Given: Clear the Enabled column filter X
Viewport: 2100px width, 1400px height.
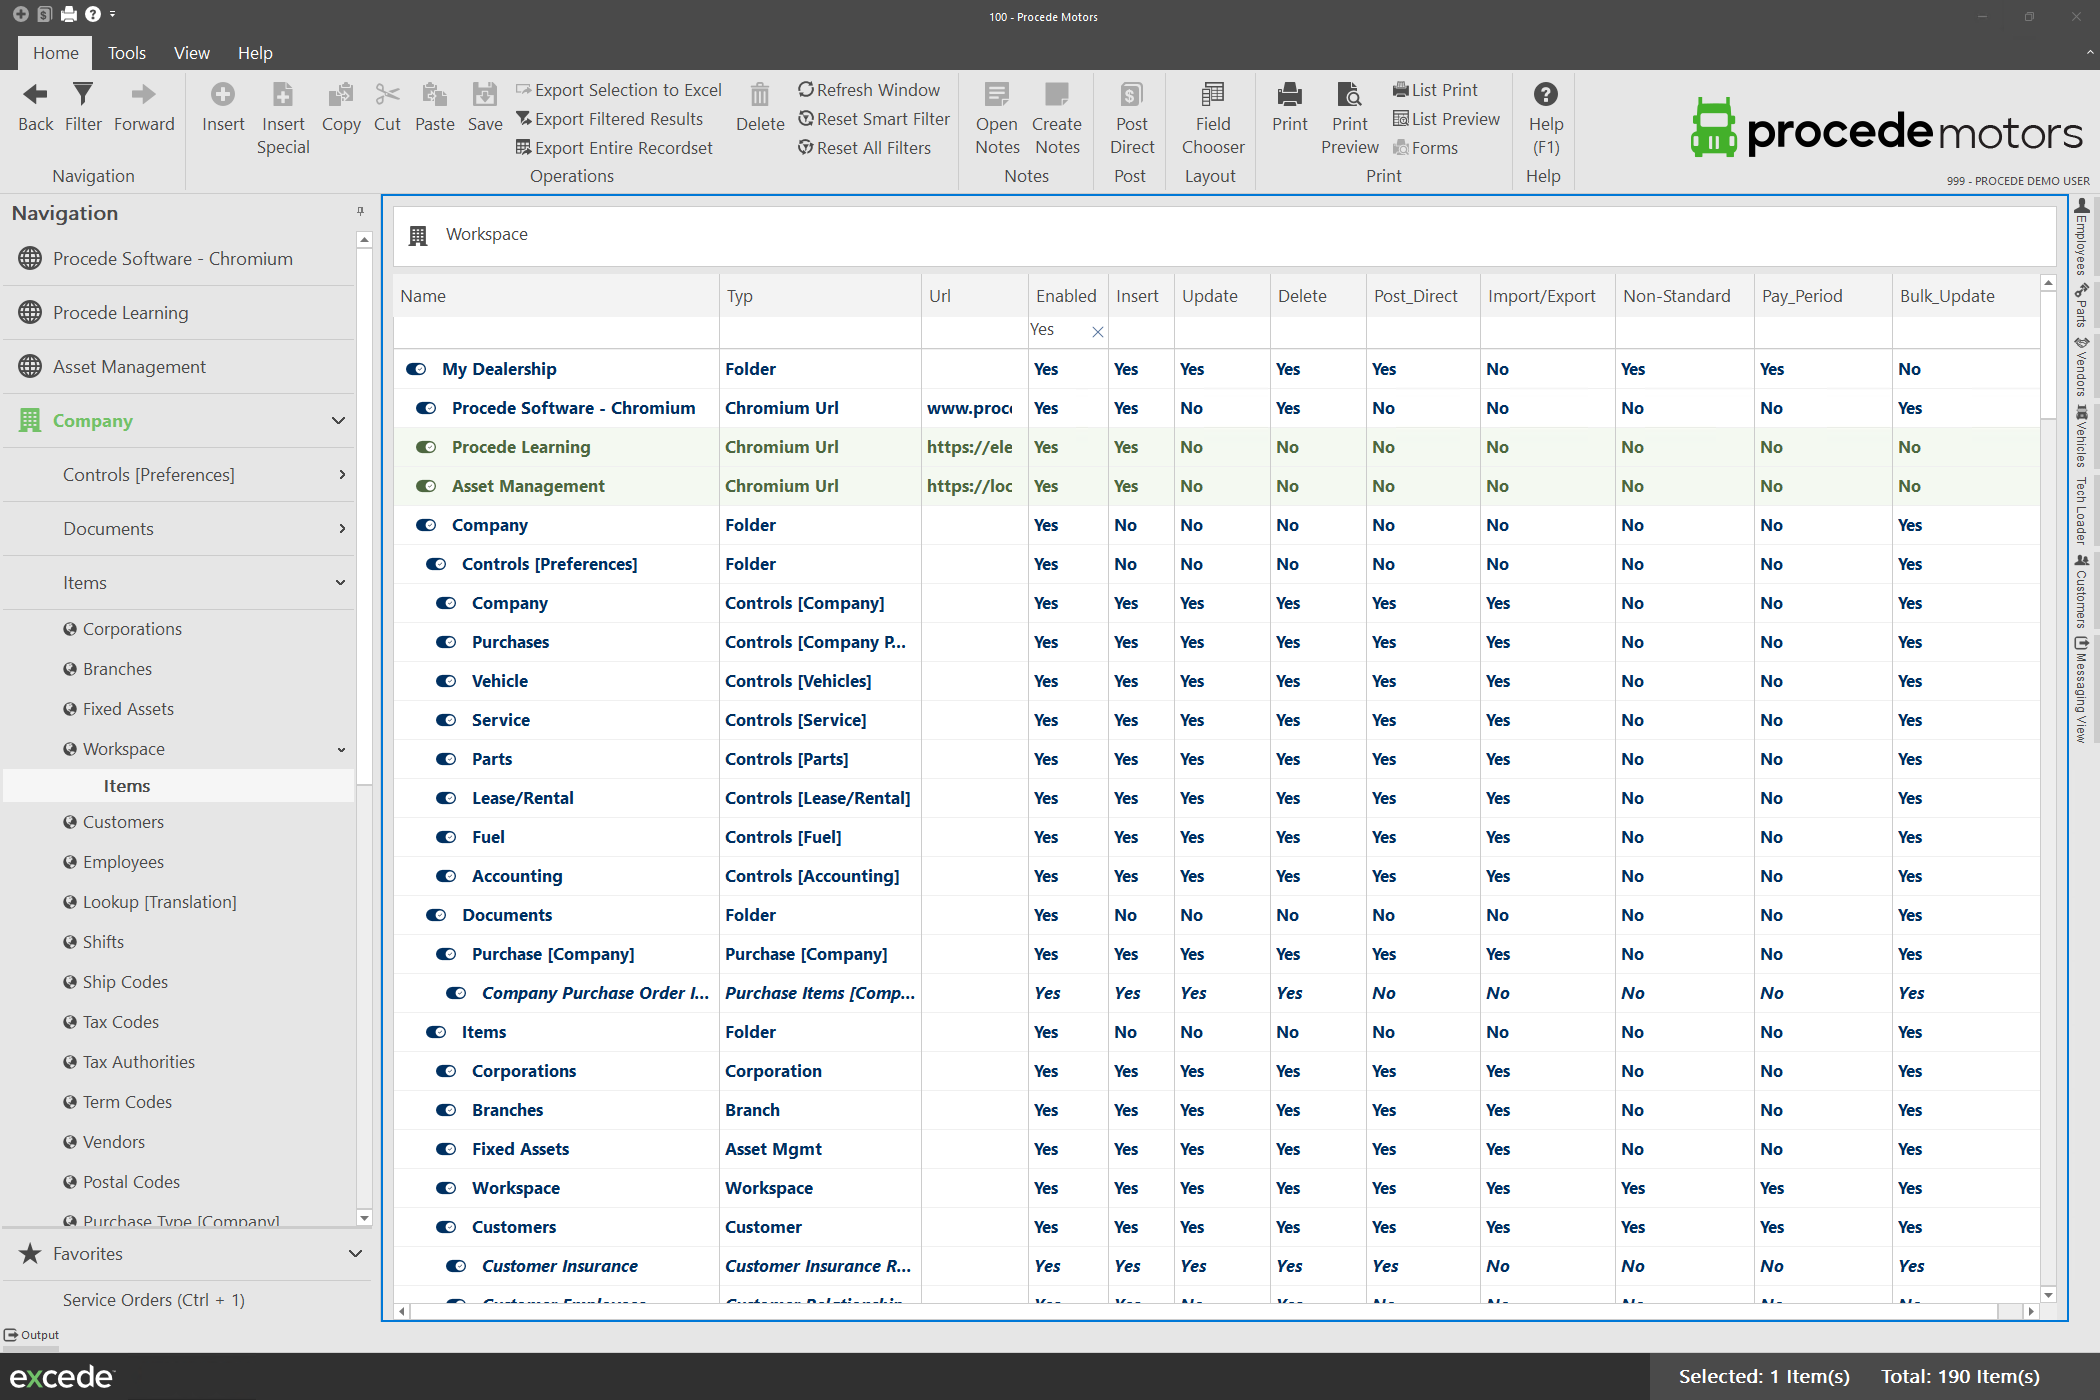Looking at the screenshot, I should point(1097,332).
